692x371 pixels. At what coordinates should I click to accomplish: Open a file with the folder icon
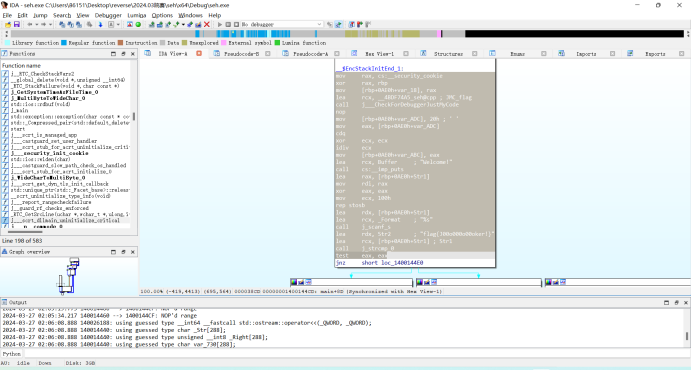coord(8,25)
